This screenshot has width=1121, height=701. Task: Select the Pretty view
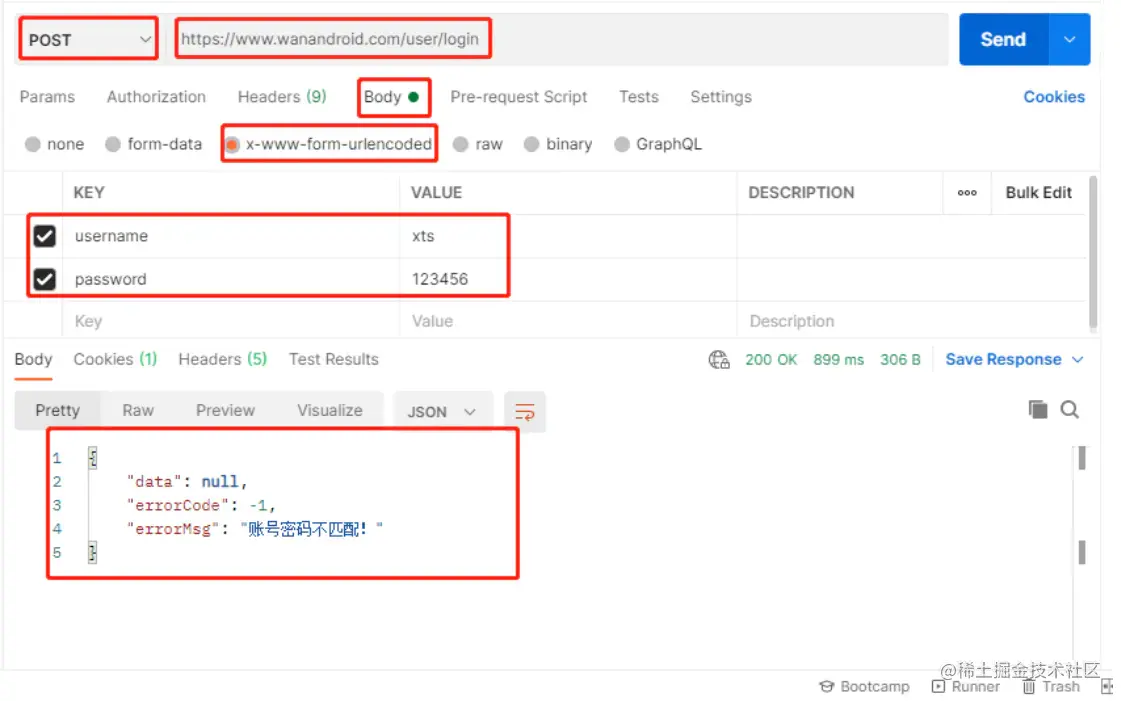tap(57, 410)
